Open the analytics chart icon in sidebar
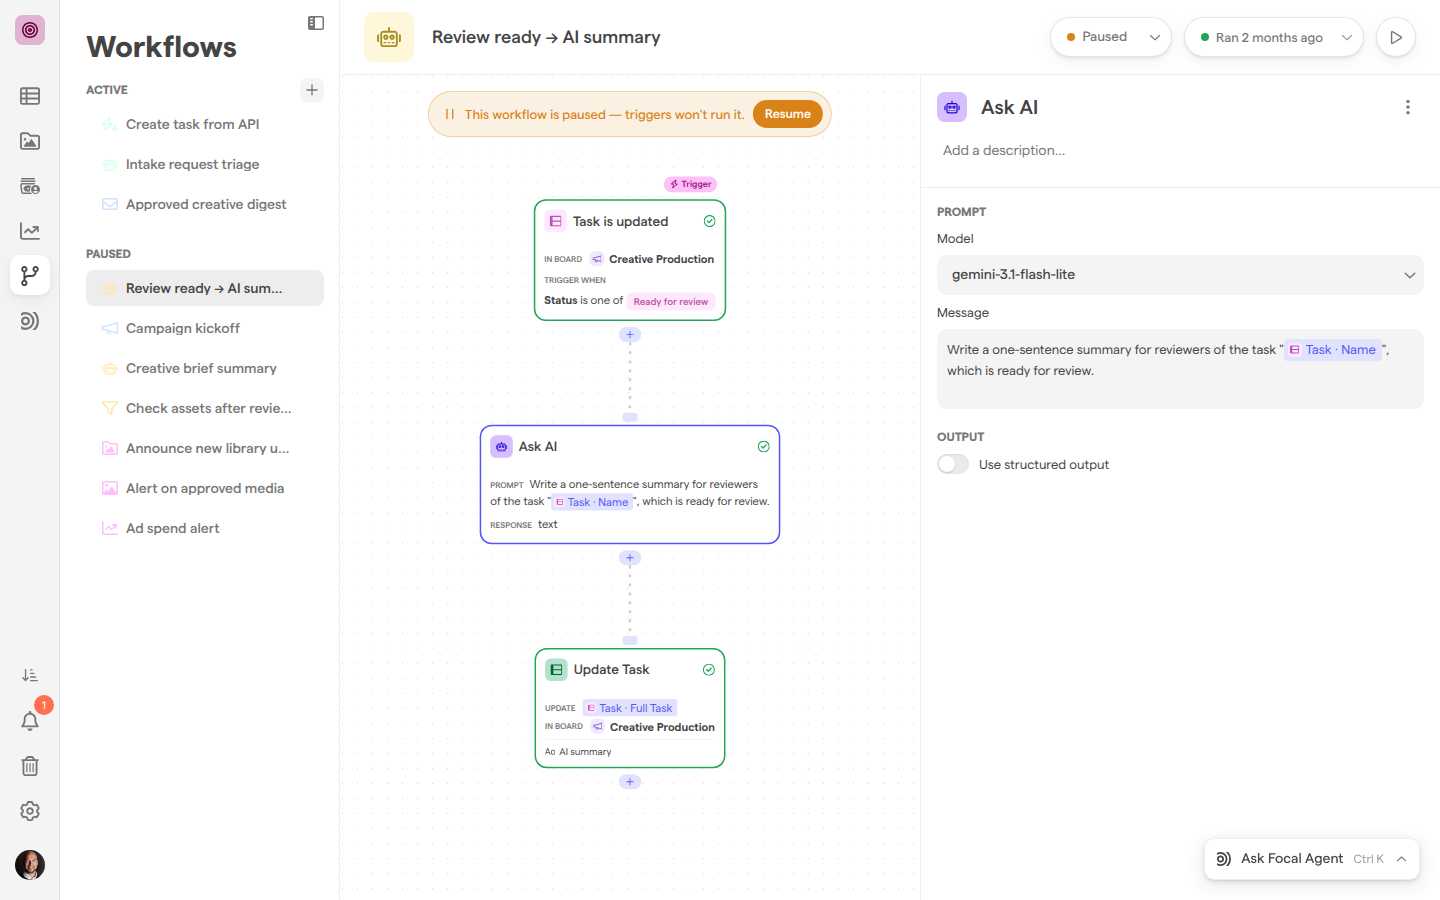1440x900 pixels. pyautogui.click(x=30, y=231)
